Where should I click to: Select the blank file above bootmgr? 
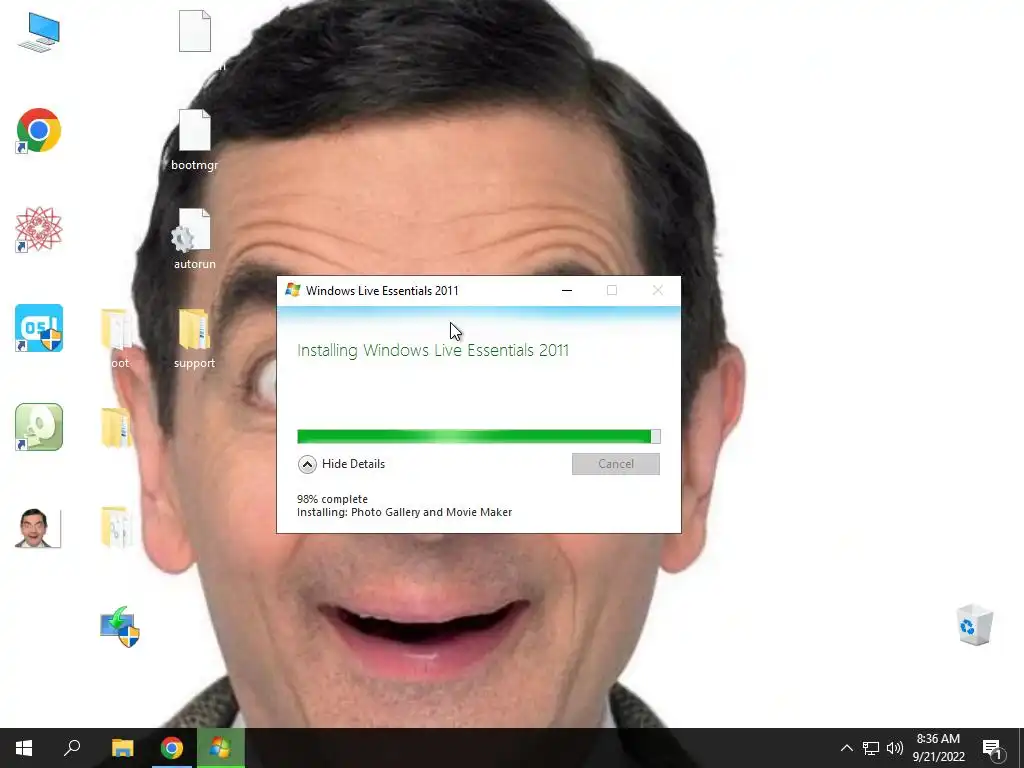pos(195,31)
